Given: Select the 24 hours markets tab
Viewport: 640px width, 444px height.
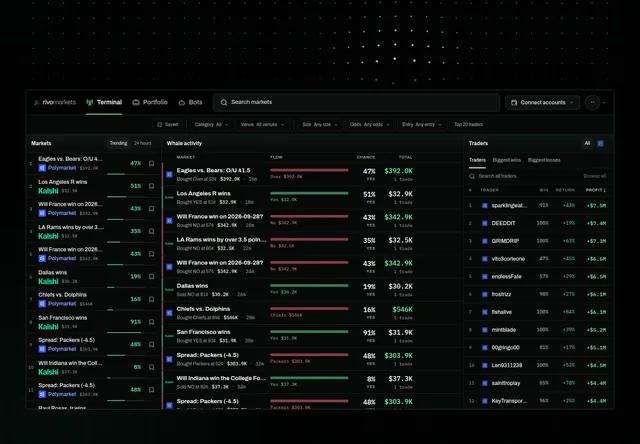Looking at the screenshot, I should (142, 143).
